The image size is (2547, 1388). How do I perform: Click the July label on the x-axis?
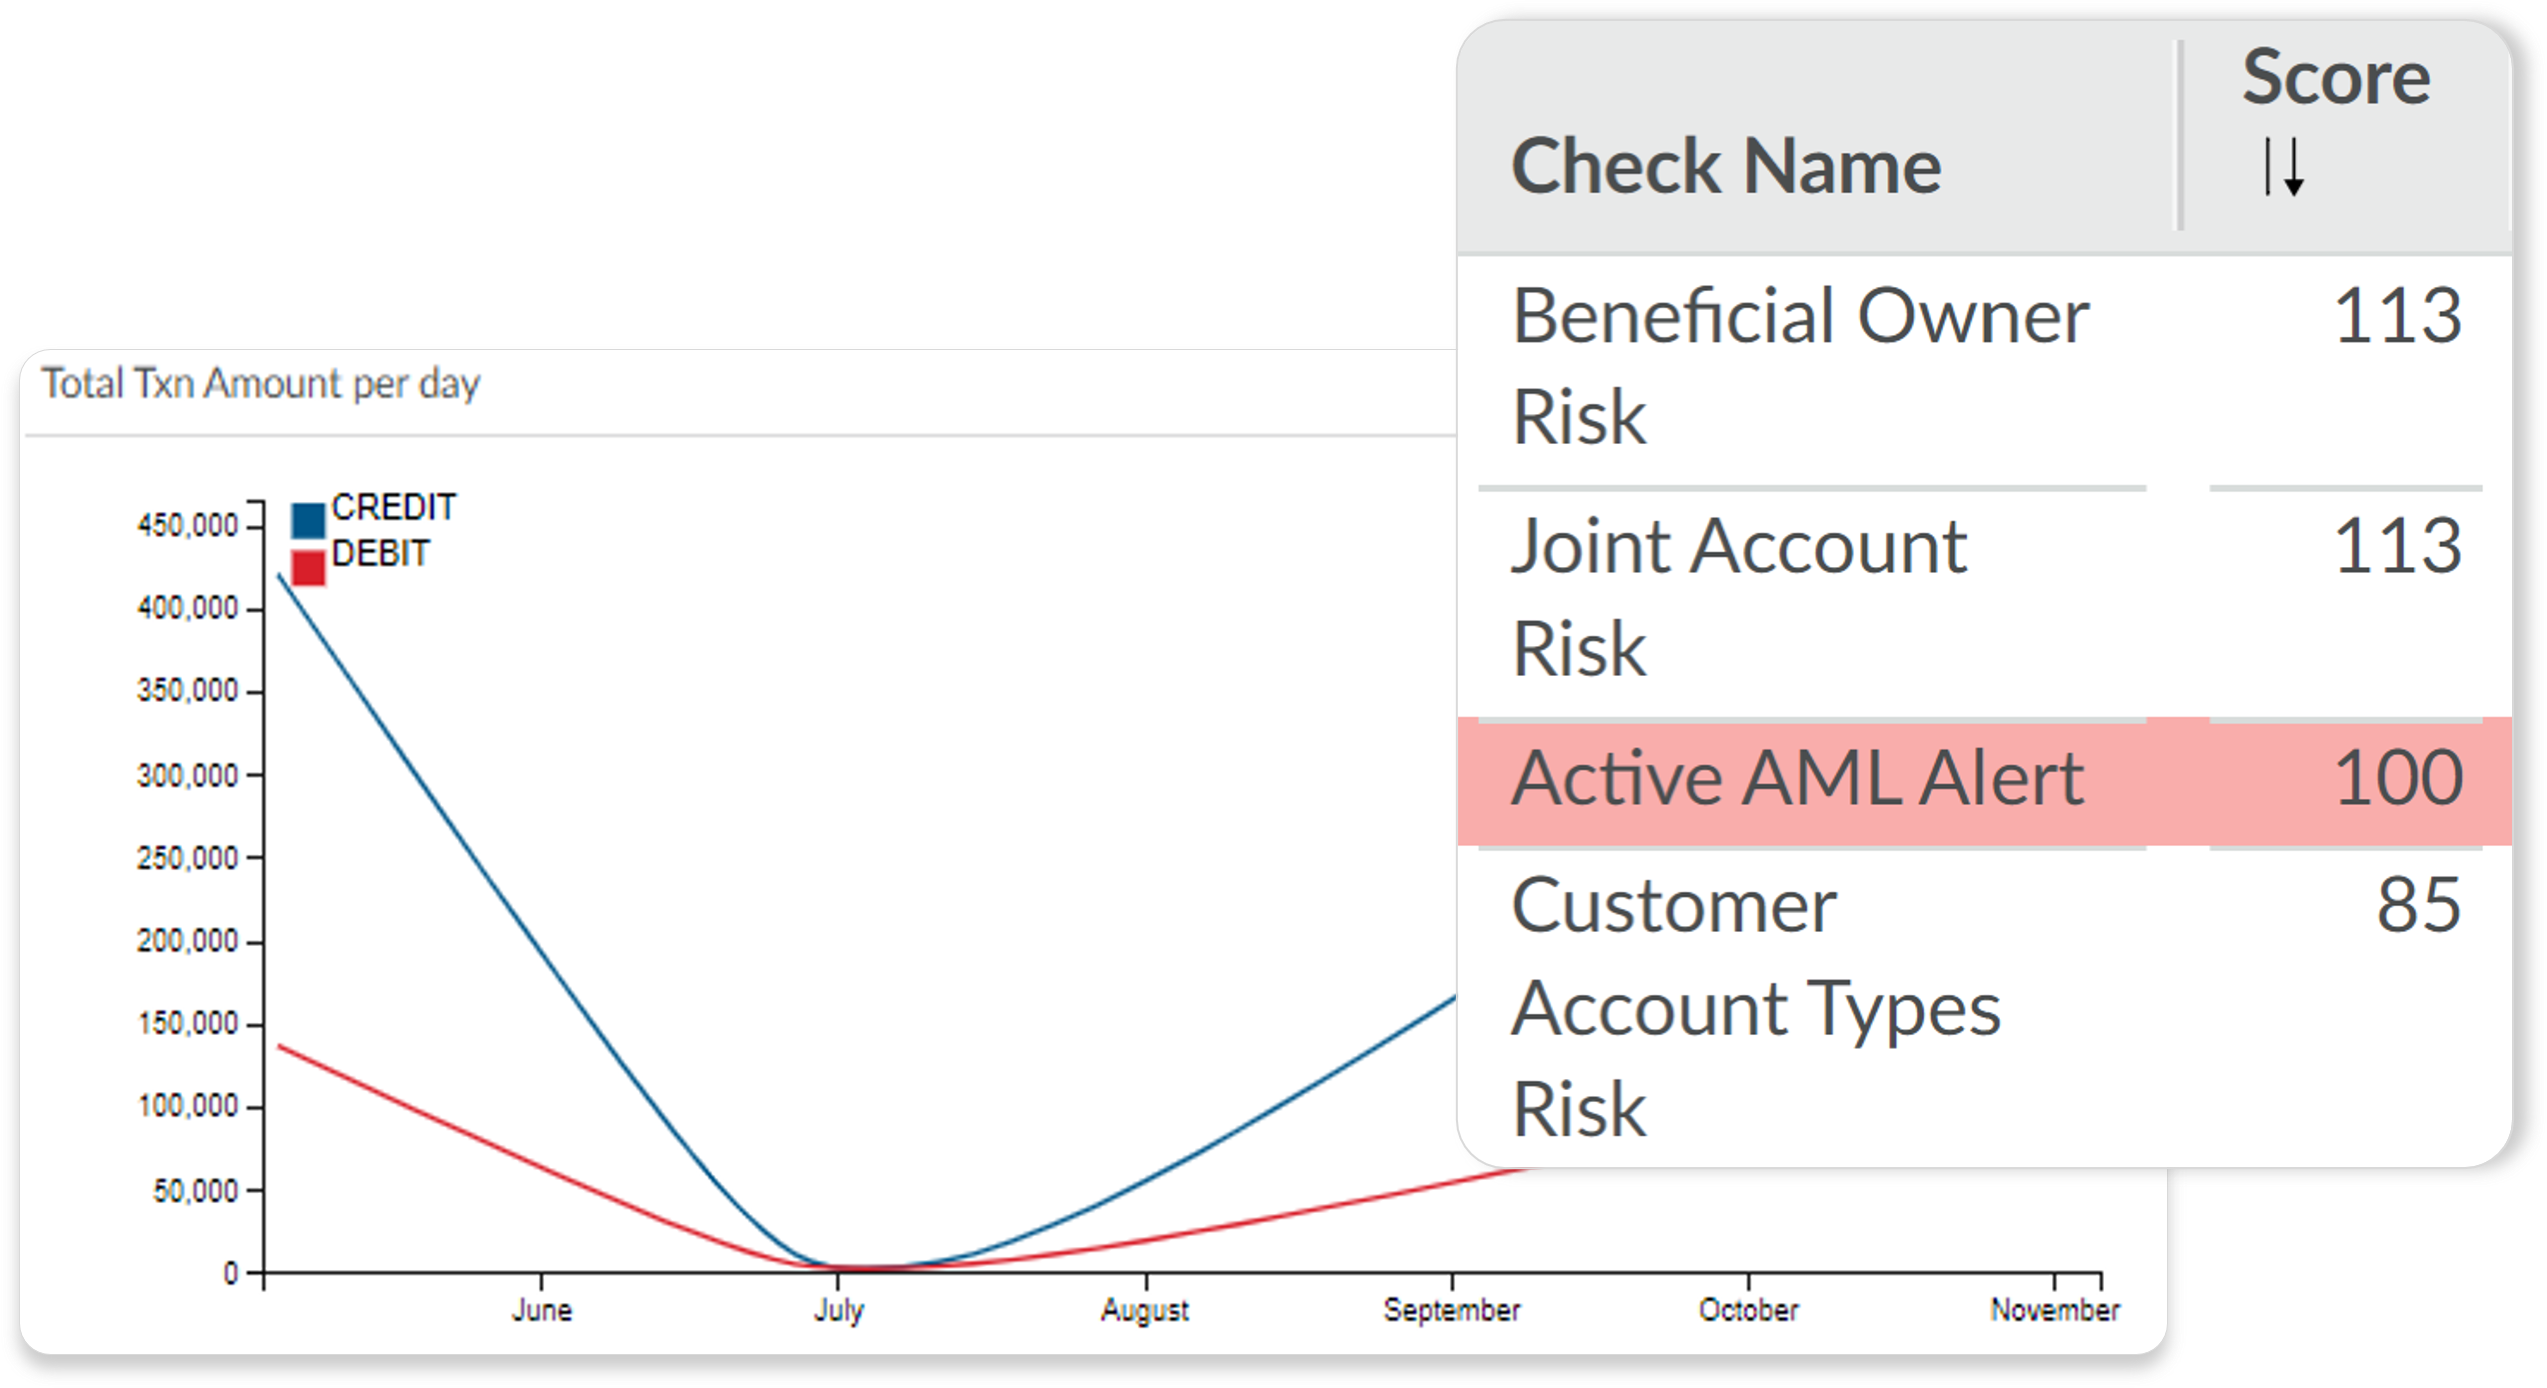pos(838,1310)
